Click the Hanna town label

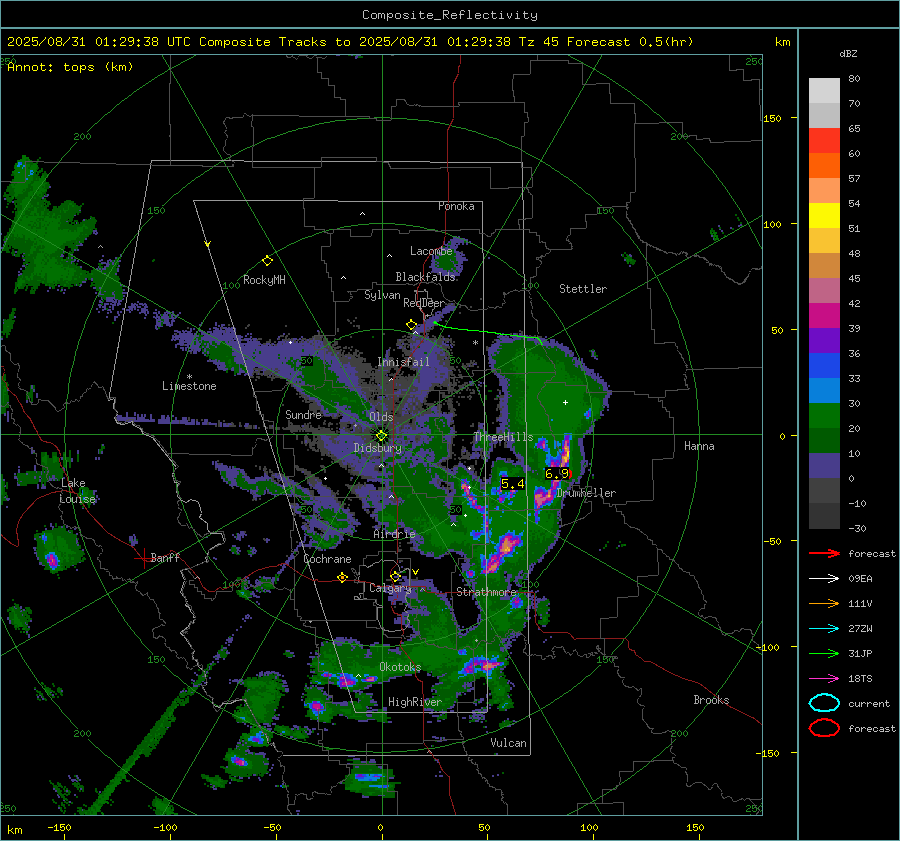tap(699, 446)
